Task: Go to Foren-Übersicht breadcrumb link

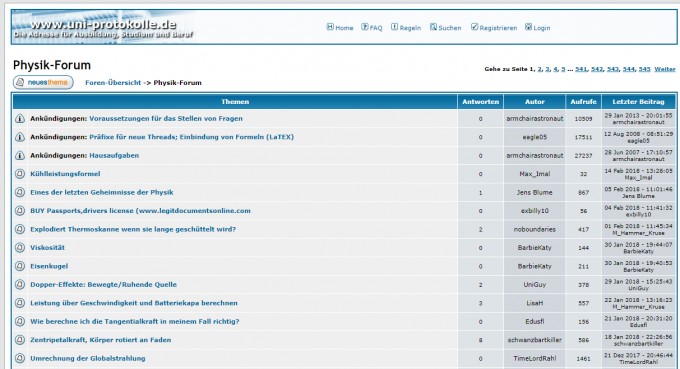Action: click(113, 82)
